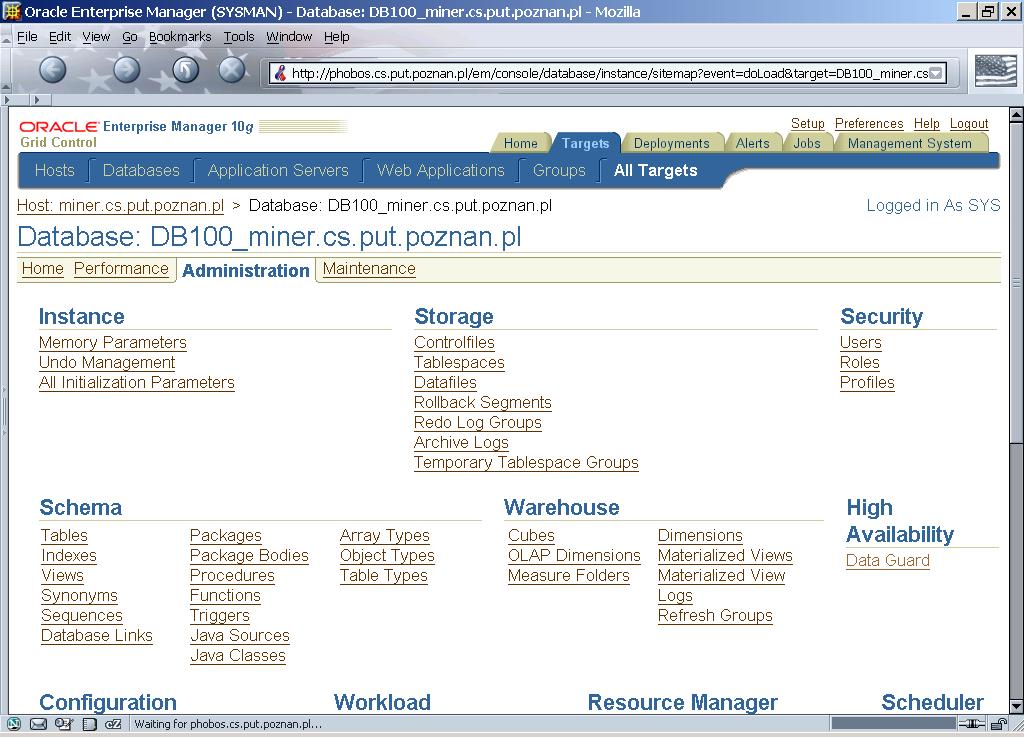Click the URL address field
This screenshot has height=737, width=1024.
coord(609,73)
